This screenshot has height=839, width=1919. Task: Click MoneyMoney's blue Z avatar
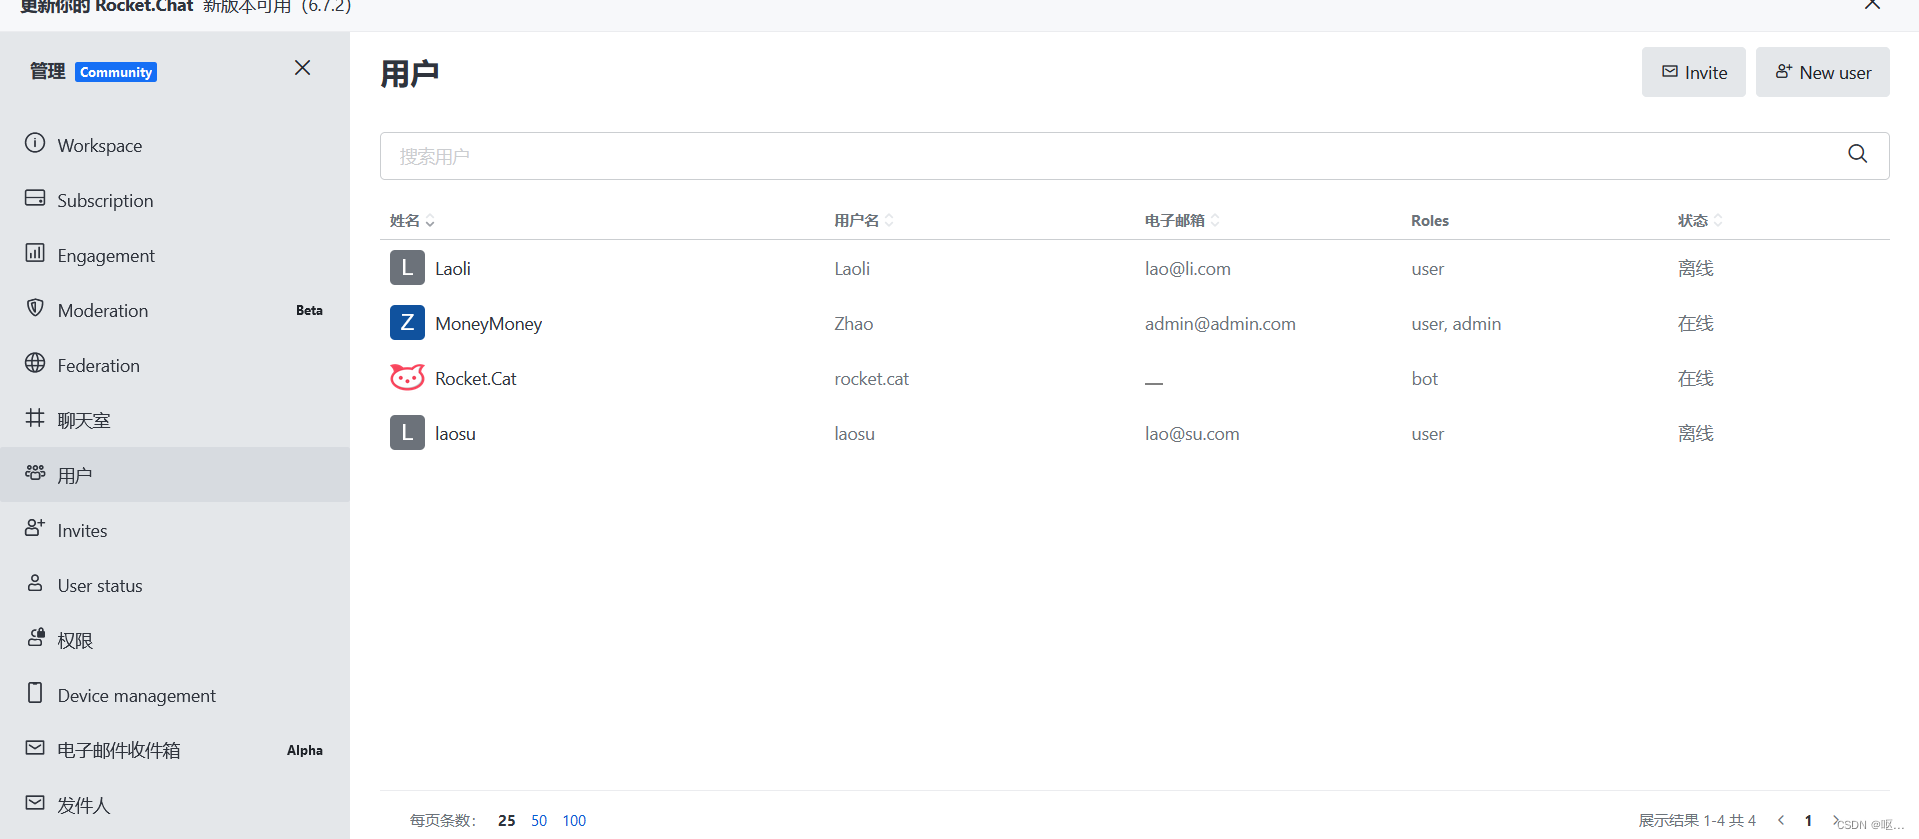tap(407, 323)
